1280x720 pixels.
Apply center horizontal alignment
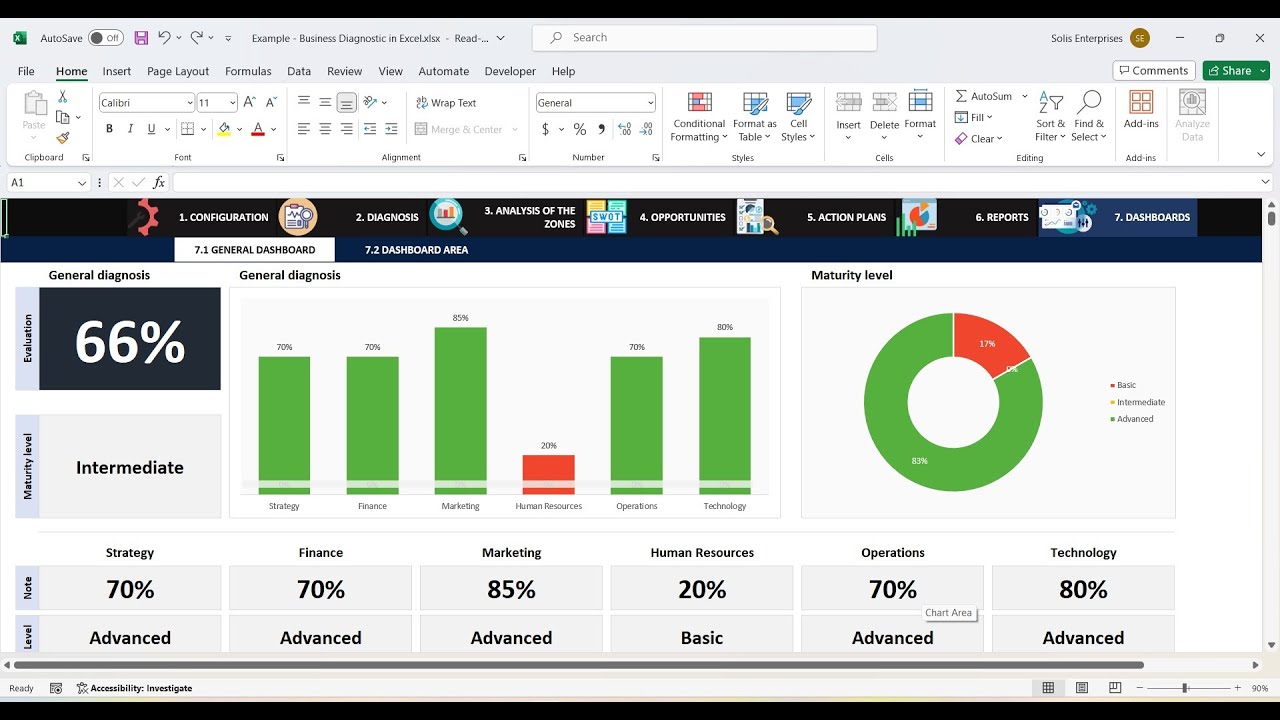coord(325,129)
